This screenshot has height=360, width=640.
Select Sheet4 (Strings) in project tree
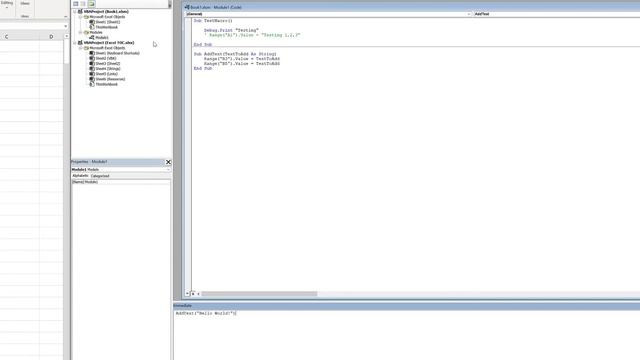[x=108, y=69]
